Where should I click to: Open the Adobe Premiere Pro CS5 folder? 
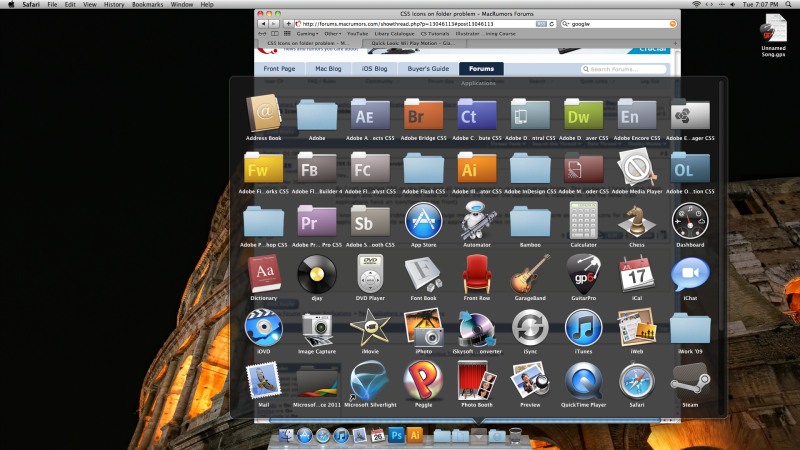pyautogui.click(x=317, y=221)
